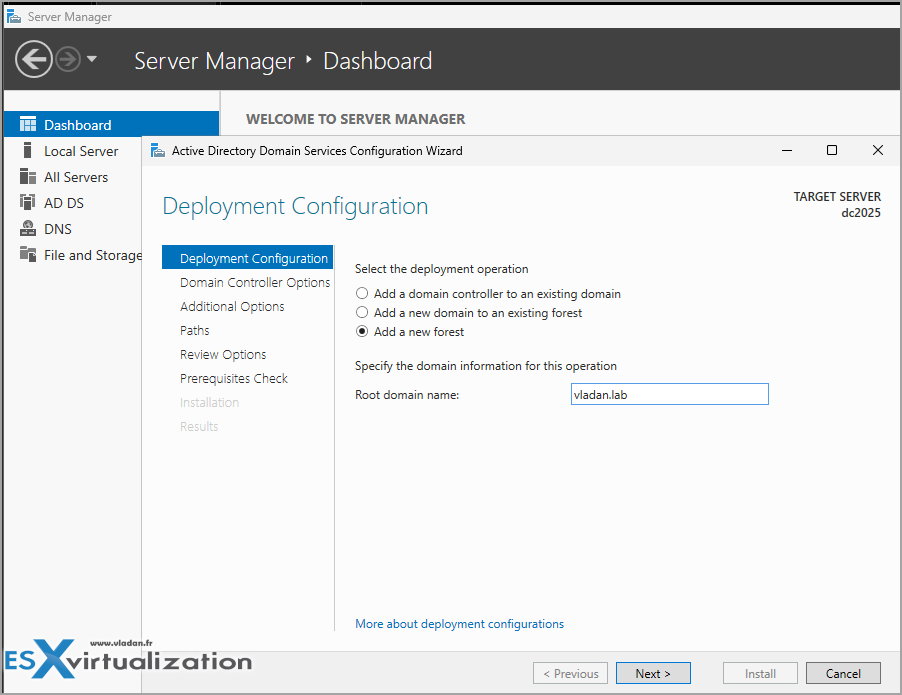Click the AD DS wizard title icon
The width and height of the screenshot is (902, 695).
(158, 151)
